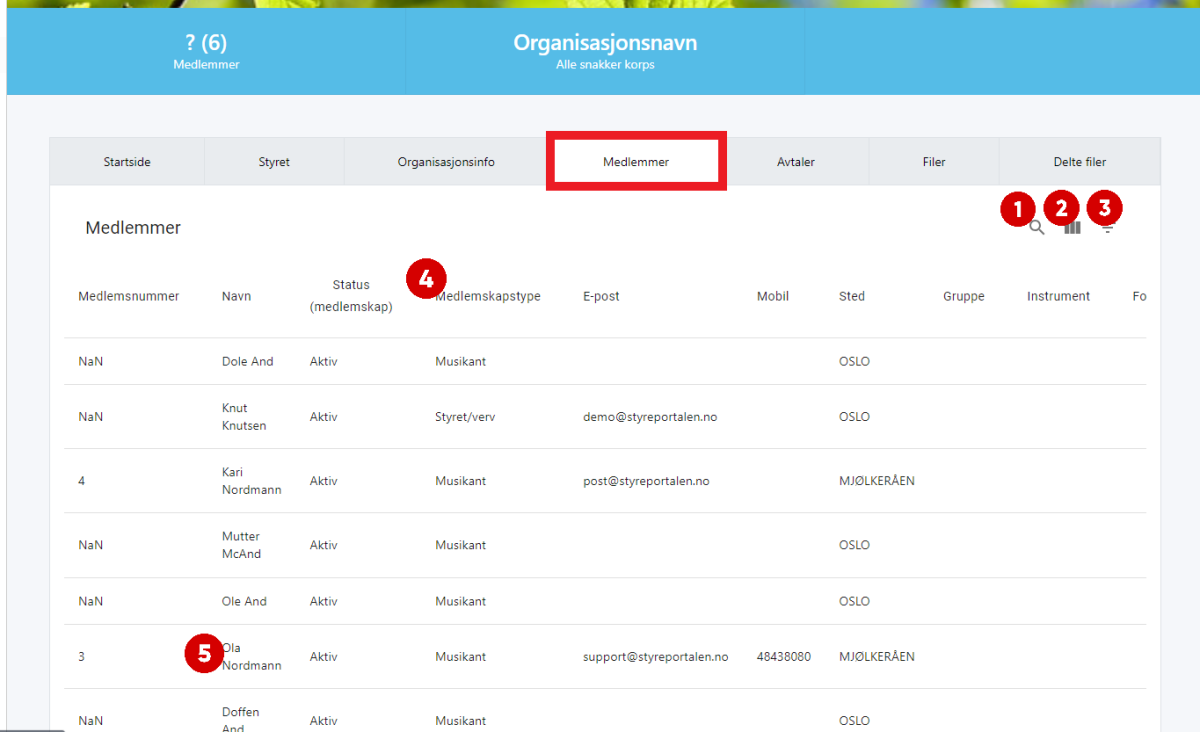The image size is (1200, 732).
Task: Switch to the Startside tab
Action: (x=127, y=162)
